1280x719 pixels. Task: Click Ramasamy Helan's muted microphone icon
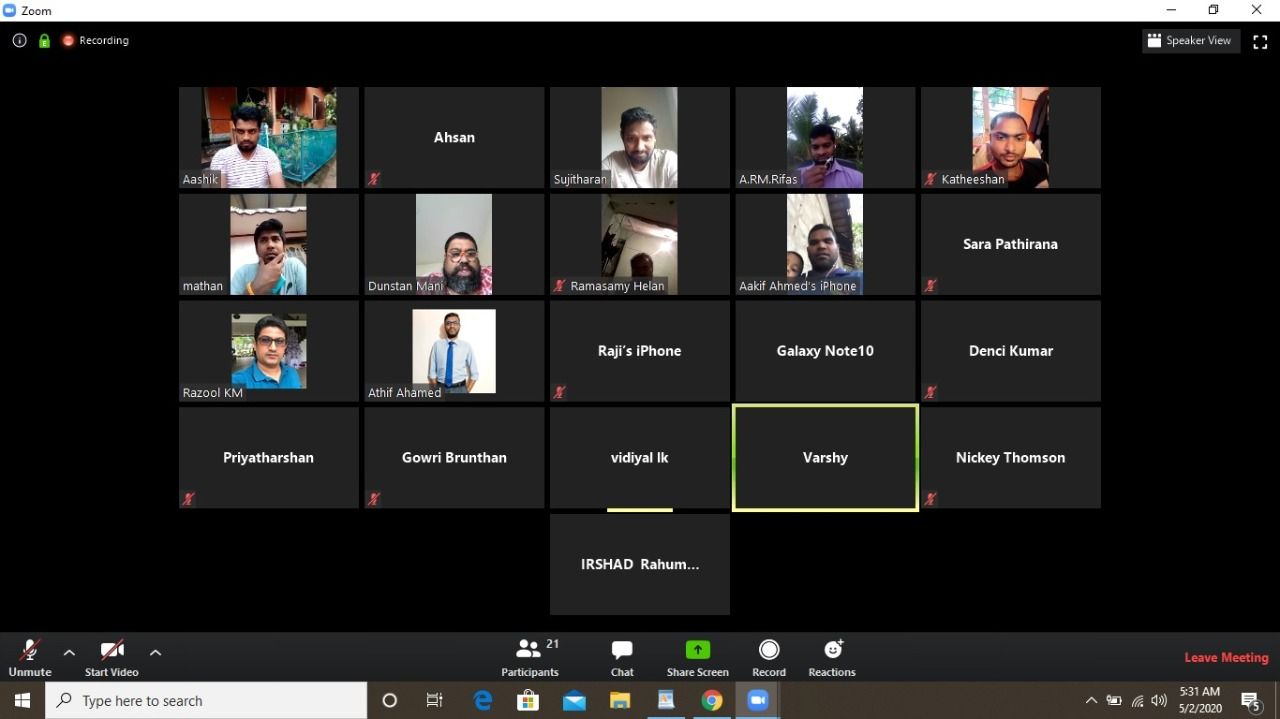click(560, 286)
